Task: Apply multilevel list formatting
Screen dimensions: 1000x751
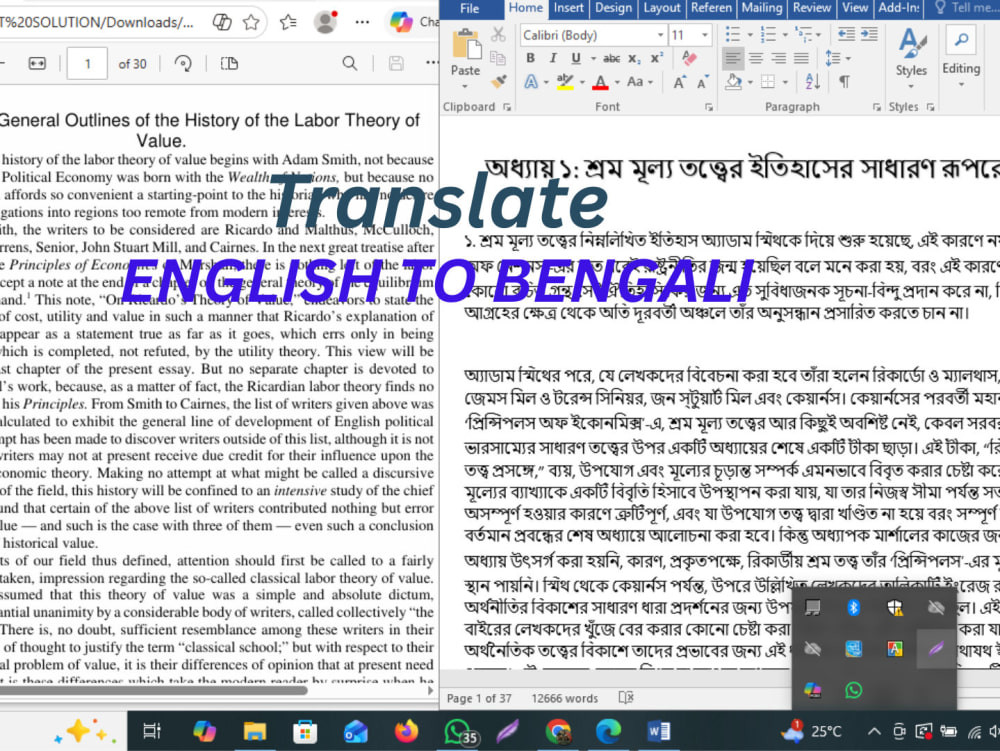Action: pos(804,34)
